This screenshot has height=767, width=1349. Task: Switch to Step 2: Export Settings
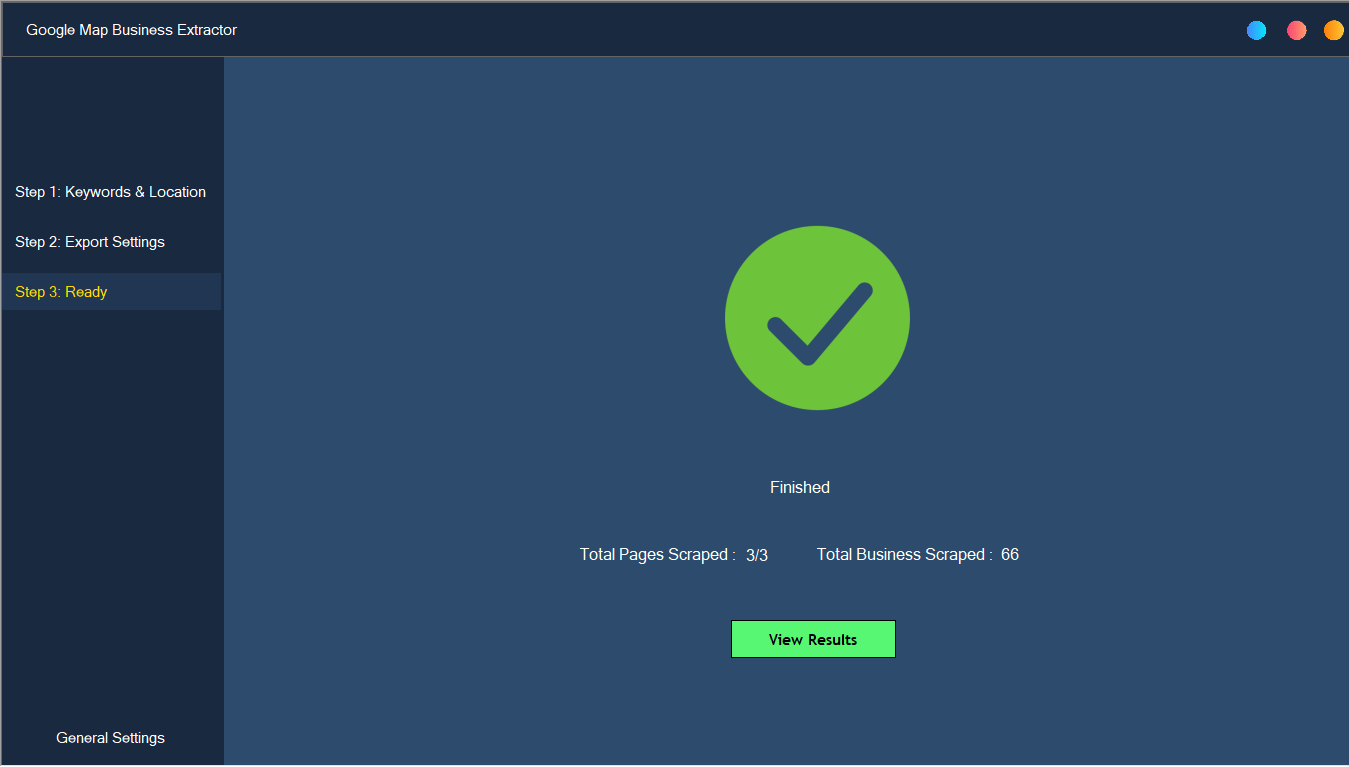tap(111, 242)
